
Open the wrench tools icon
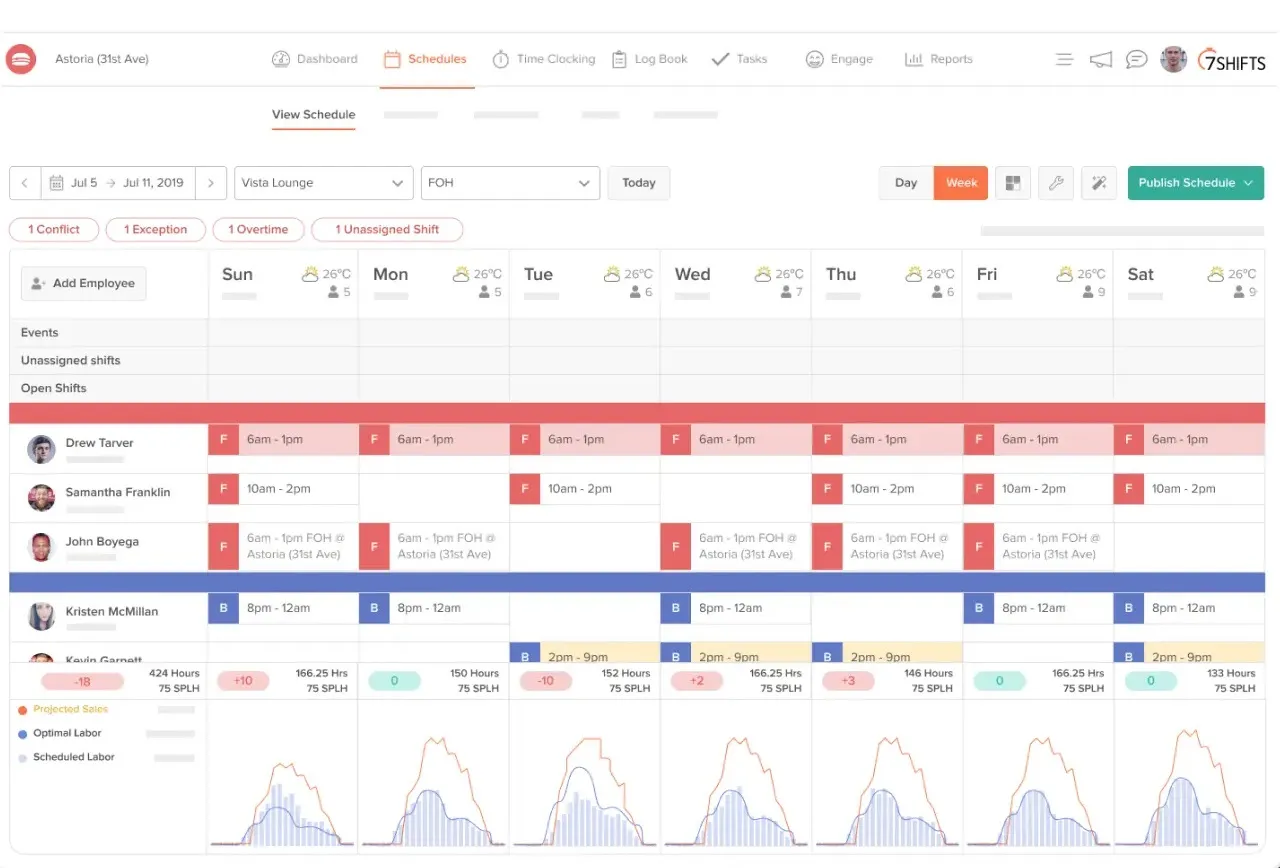coord(1056,183)
